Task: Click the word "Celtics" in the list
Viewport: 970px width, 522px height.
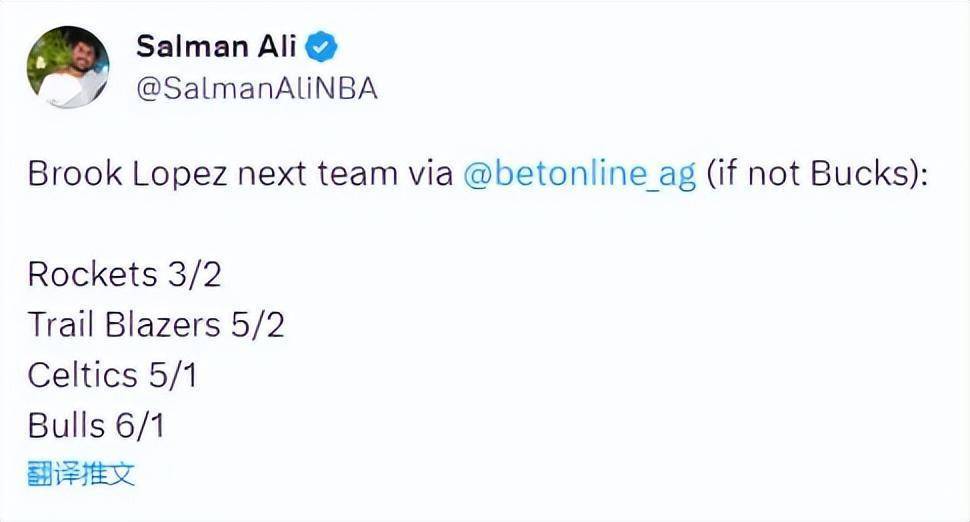Action: pos(82,375)
